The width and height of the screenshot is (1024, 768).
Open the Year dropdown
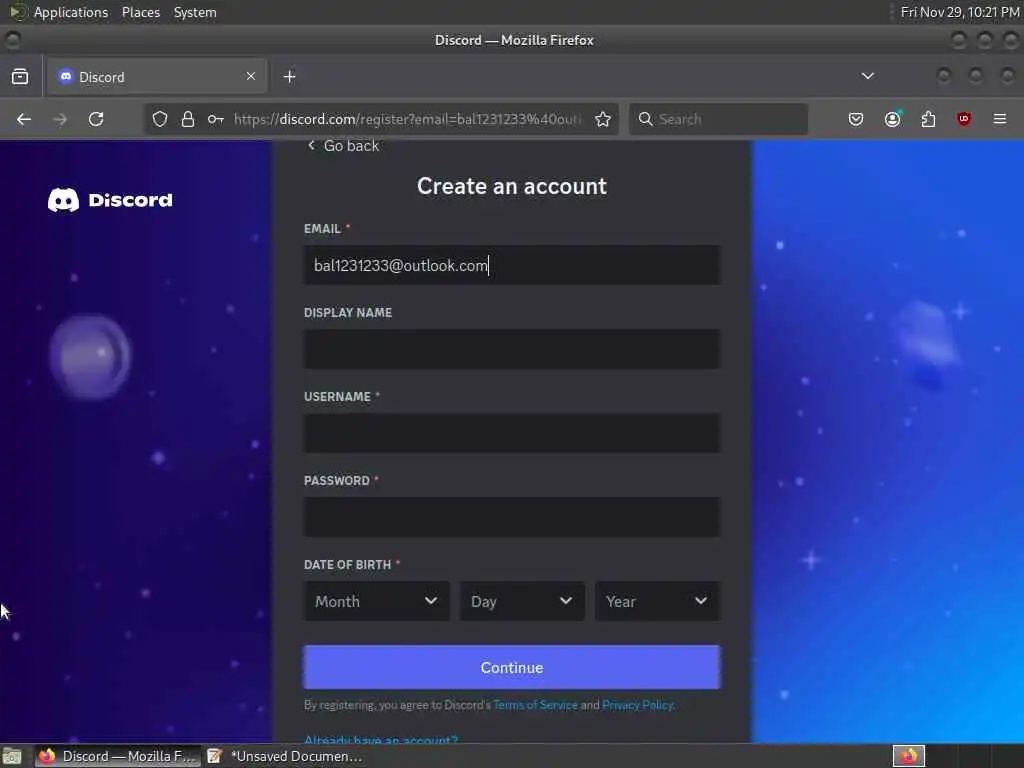coord(658,601)
